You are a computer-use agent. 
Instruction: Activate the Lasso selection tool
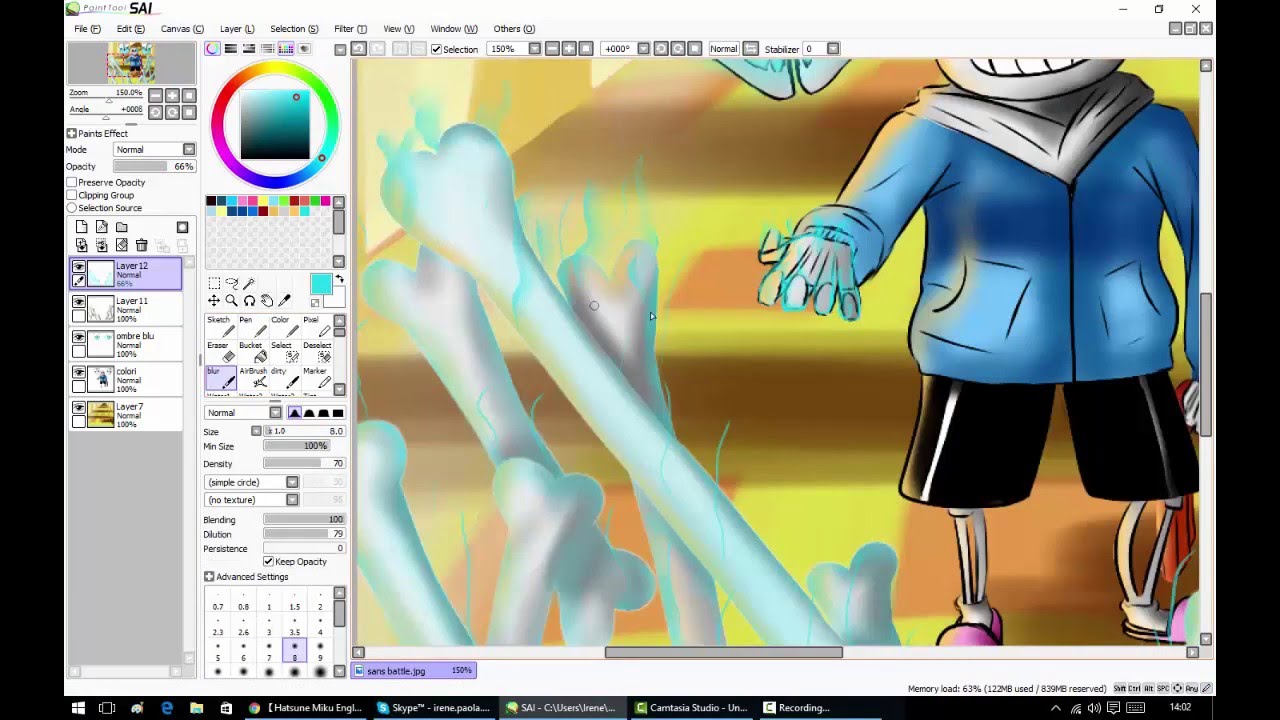click(232, 284)
